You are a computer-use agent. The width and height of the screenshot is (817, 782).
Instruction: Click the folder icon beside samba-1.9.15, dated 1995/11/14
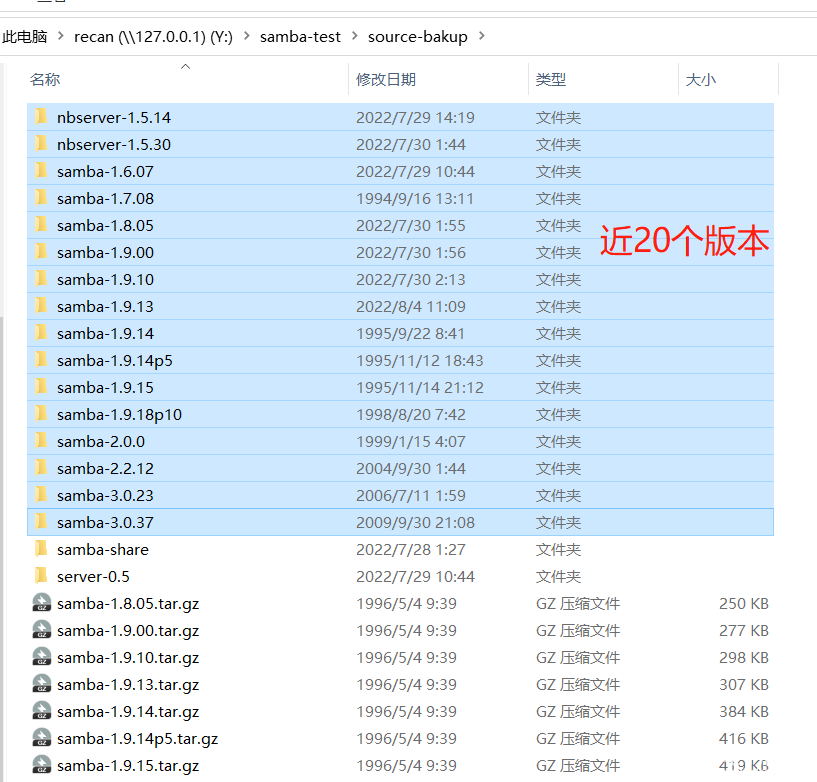(x=41, y=388)
